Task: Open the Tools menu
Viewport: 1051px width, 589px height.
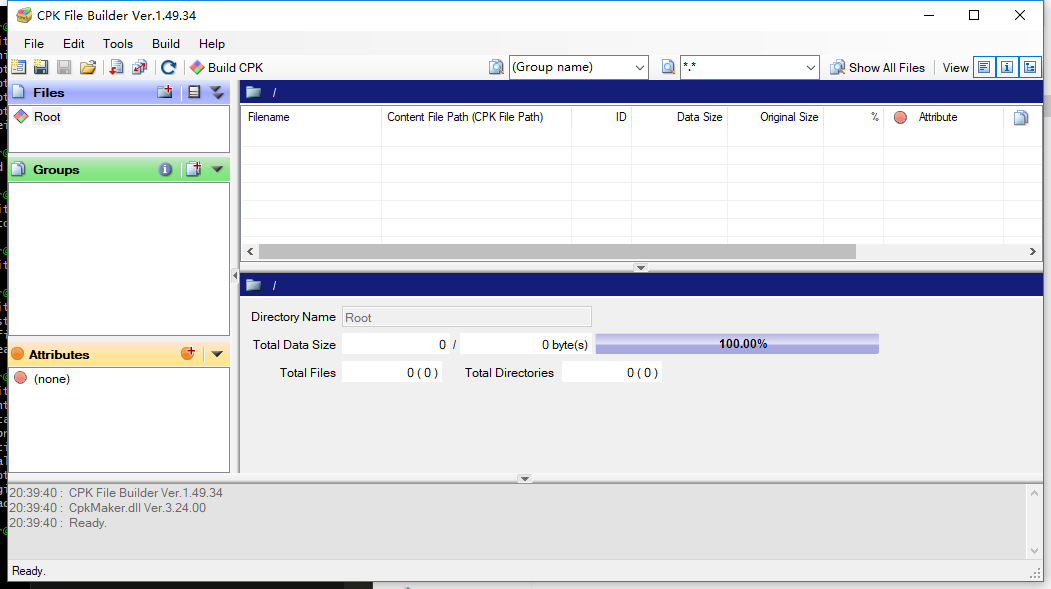Action: [x=118, y=44]
